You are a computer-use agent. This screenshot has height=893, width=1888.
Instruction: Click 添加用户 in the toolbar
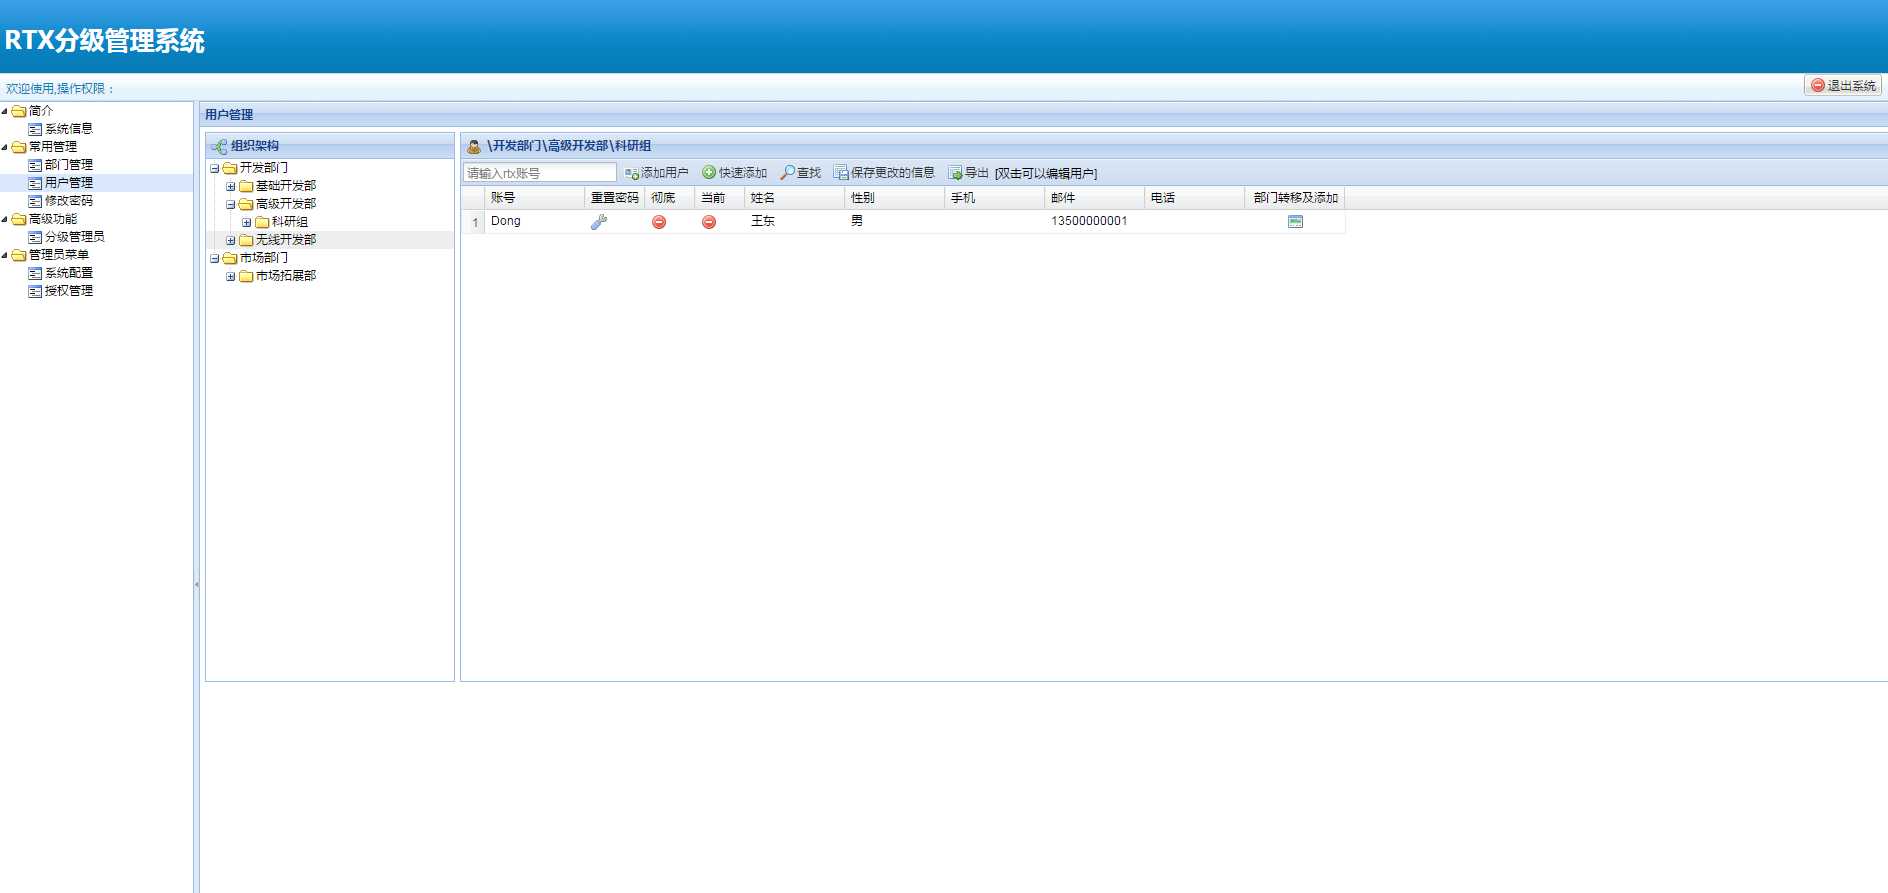(657, 173)
